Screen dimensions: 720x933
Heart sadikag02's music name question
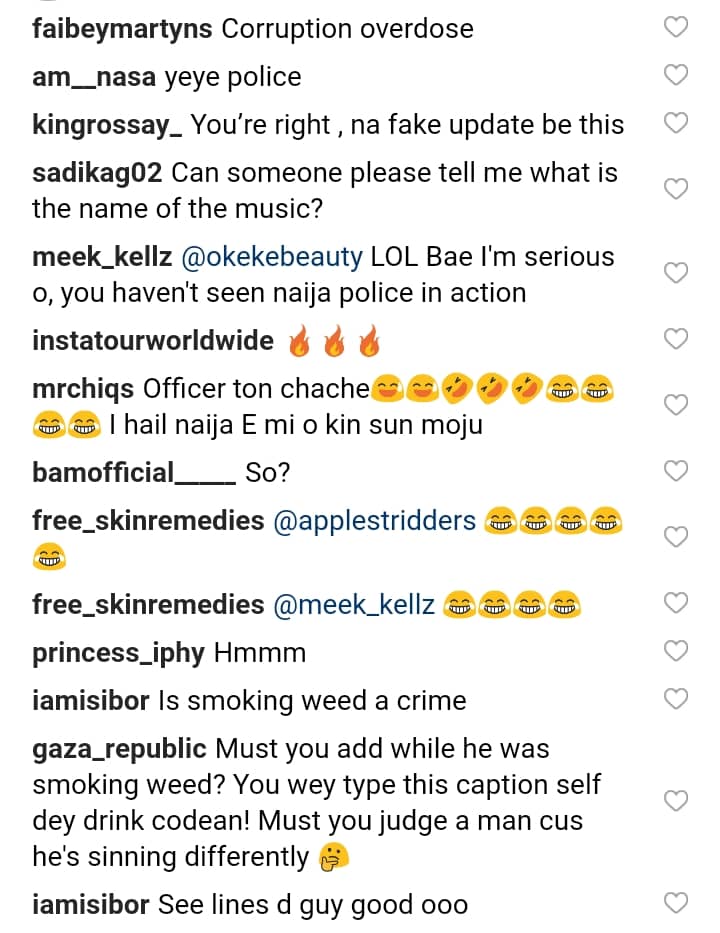(x=677, y=189)
